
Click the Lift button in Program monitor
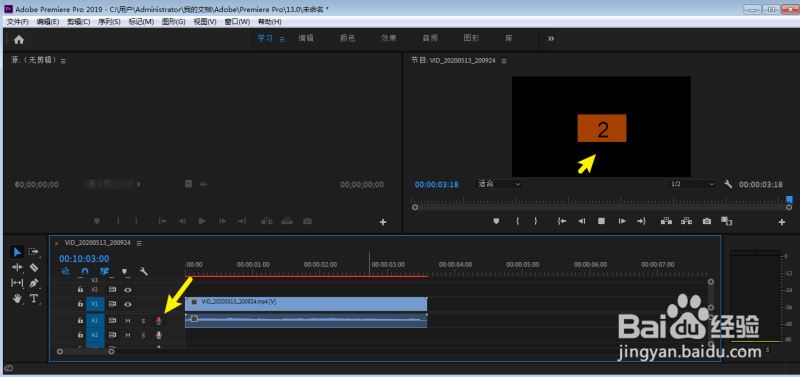tap(666, 221)
